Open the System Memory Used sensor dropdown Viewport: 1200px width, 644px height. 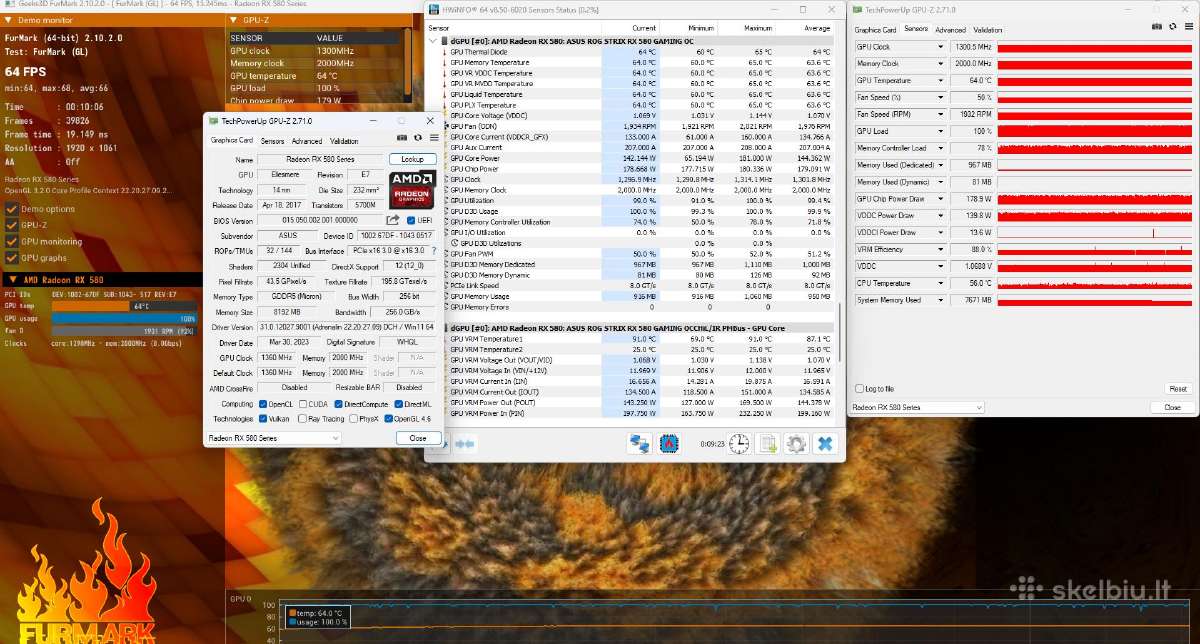pyautogui.click(x=940, y=301)
